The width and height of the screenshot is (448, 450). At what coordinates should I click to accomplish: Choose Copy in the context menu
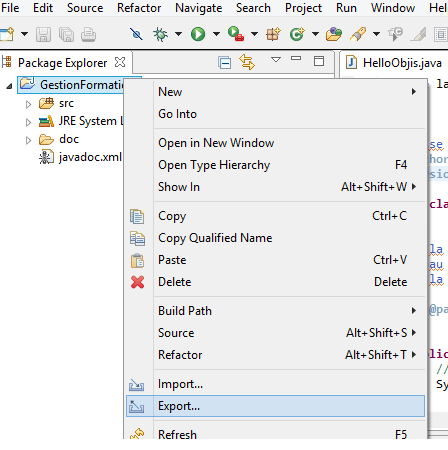(x=275, y=216)
